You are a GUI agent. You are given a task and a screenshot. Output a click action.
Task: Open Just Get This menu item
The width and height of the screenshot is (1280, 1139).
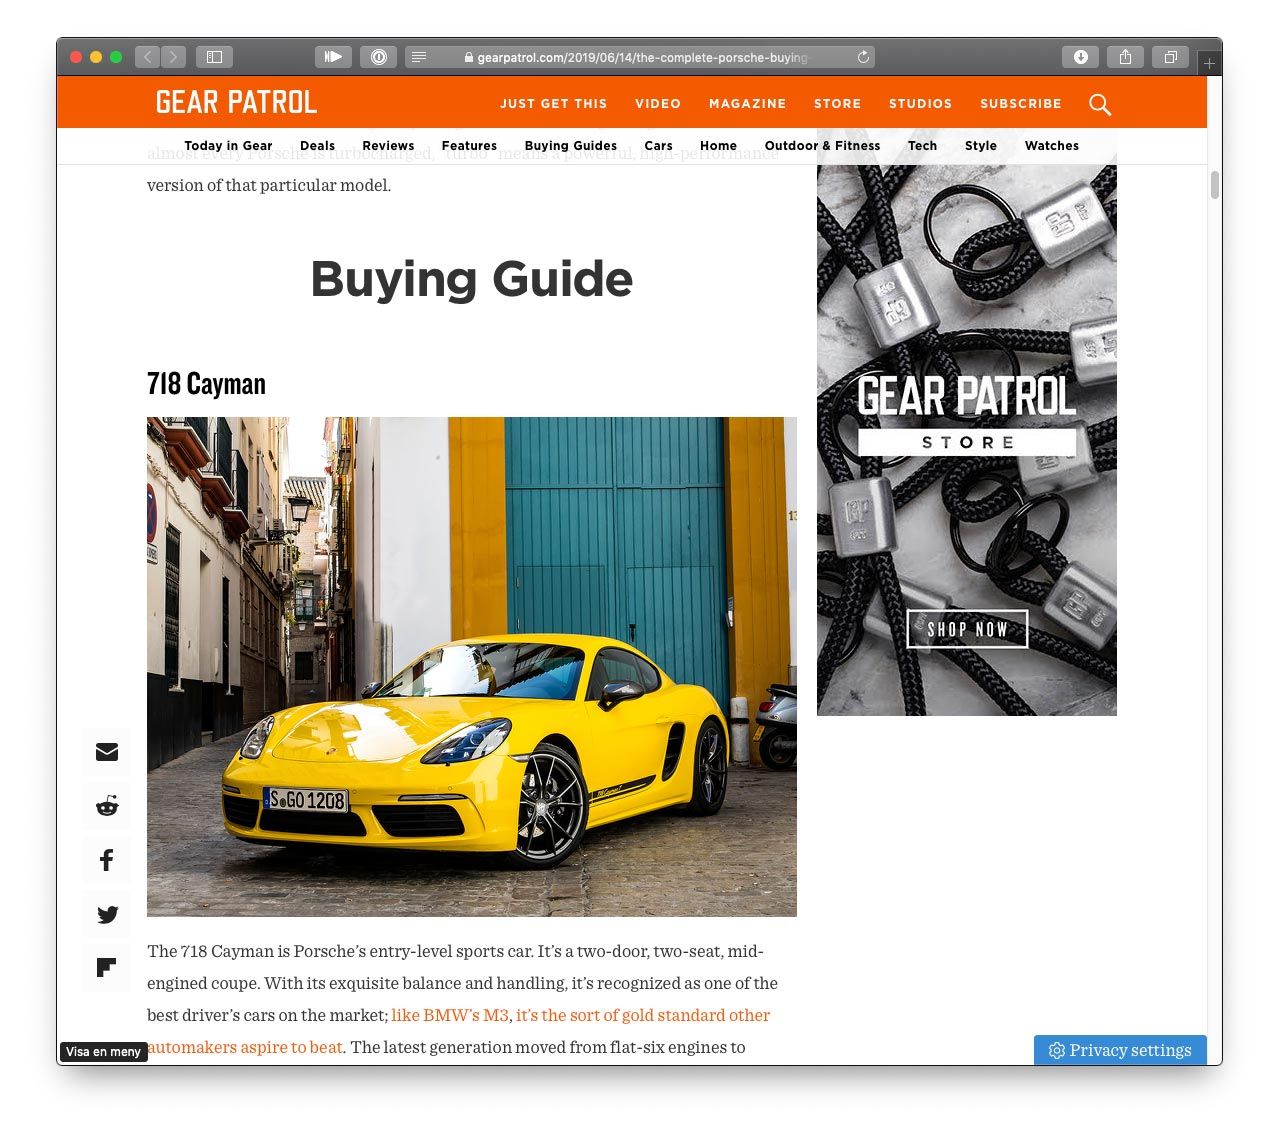[x=553, y=103]
